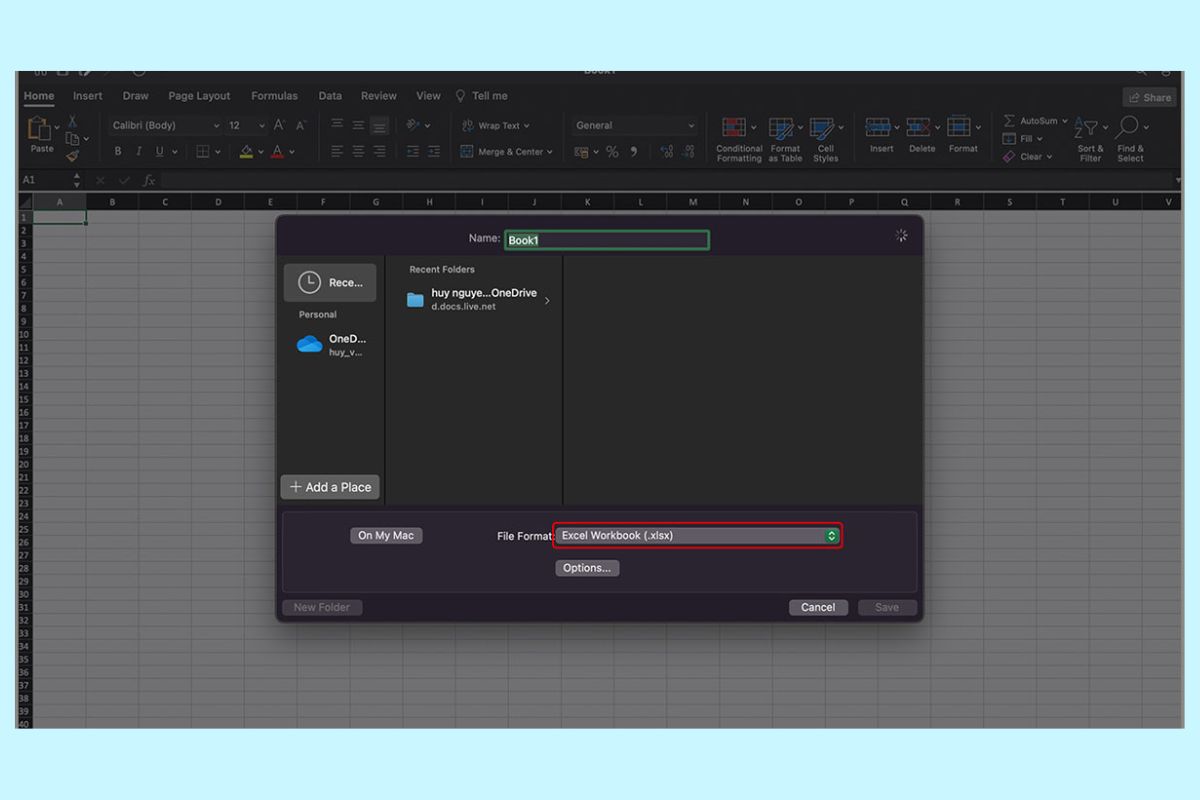Viewport: 1200px width, 800px height.
Task: Click the Cut scissors icon
Action: coord(72,121)
